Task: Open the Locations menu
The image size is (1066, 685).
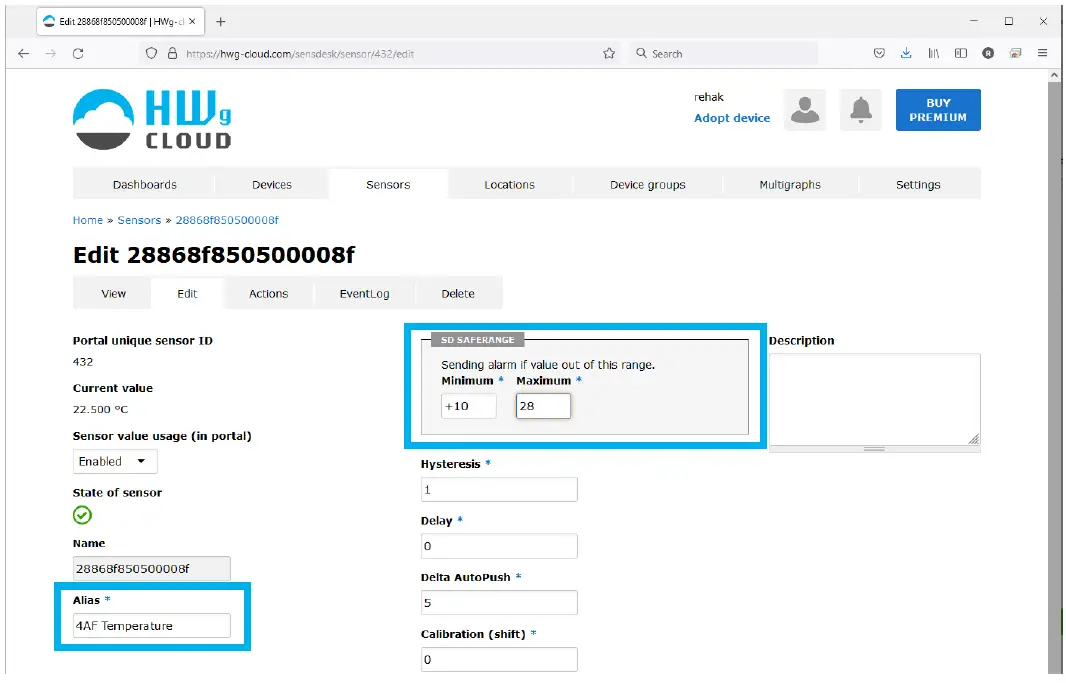Action: pyautogui.click(x=509, y=185)
